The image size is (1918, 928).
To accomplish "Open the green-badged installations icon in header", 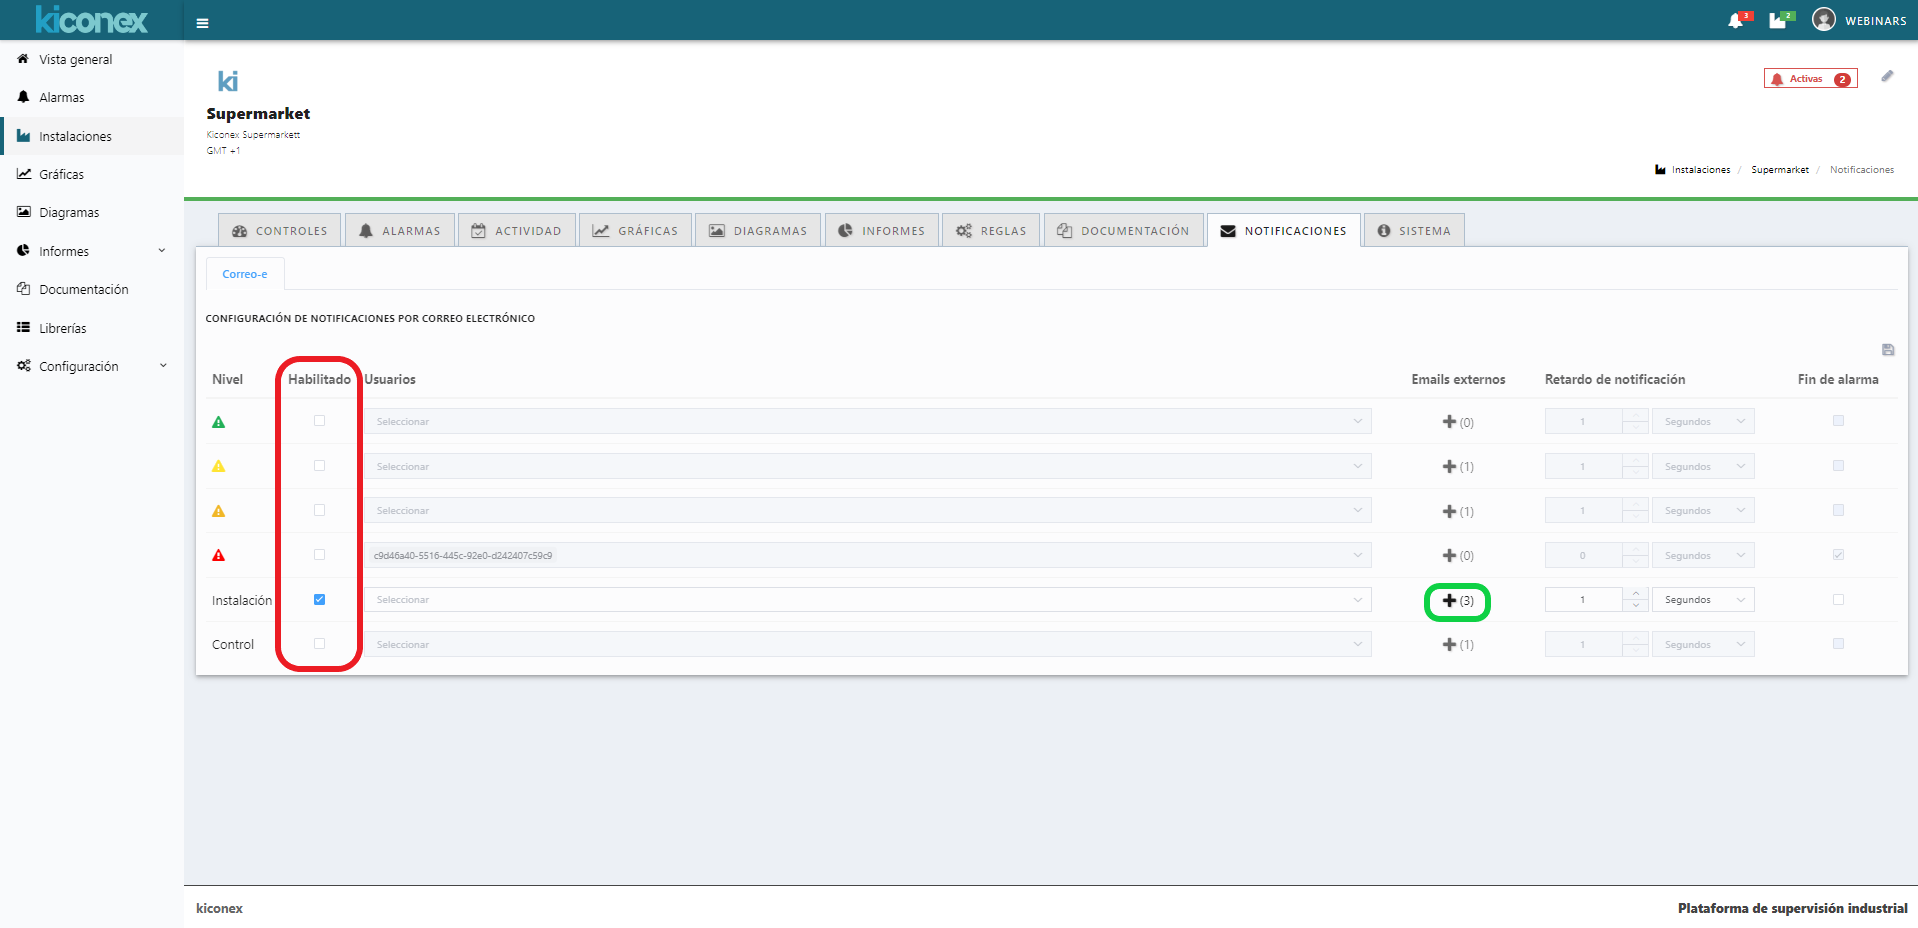I will point(1777,21).
